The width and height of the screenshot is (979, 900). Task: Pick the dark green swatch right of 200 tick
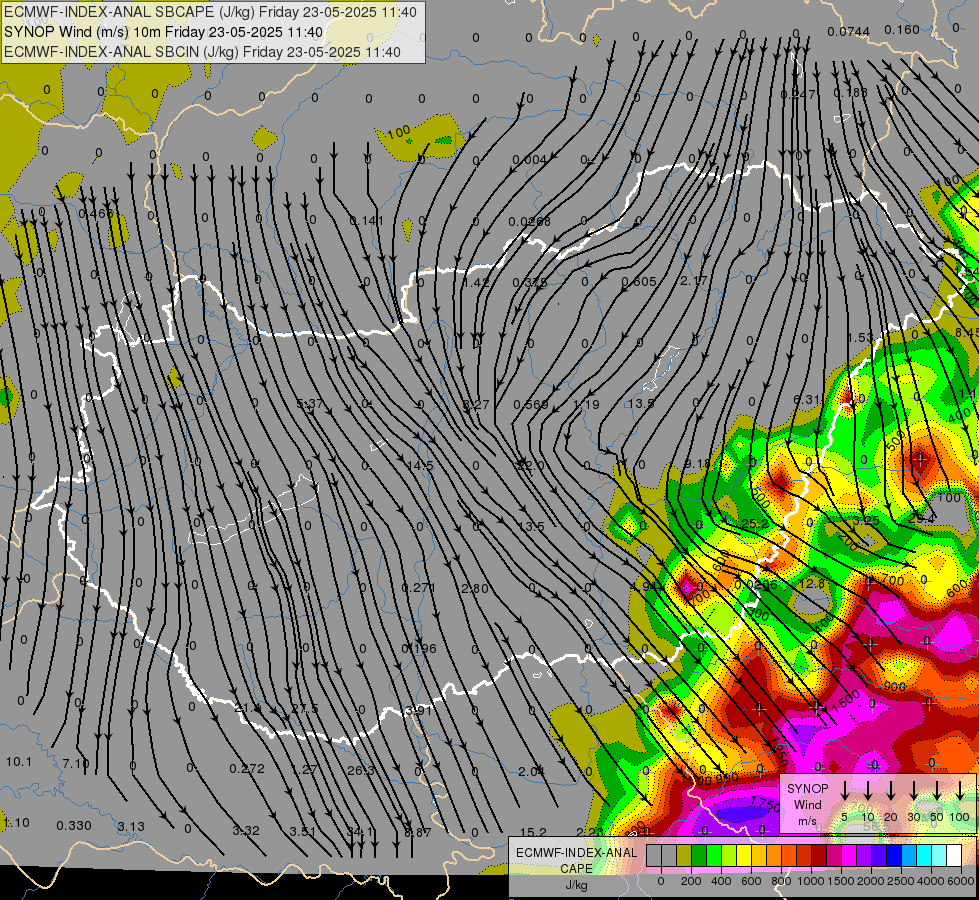[x=699, y=856]
